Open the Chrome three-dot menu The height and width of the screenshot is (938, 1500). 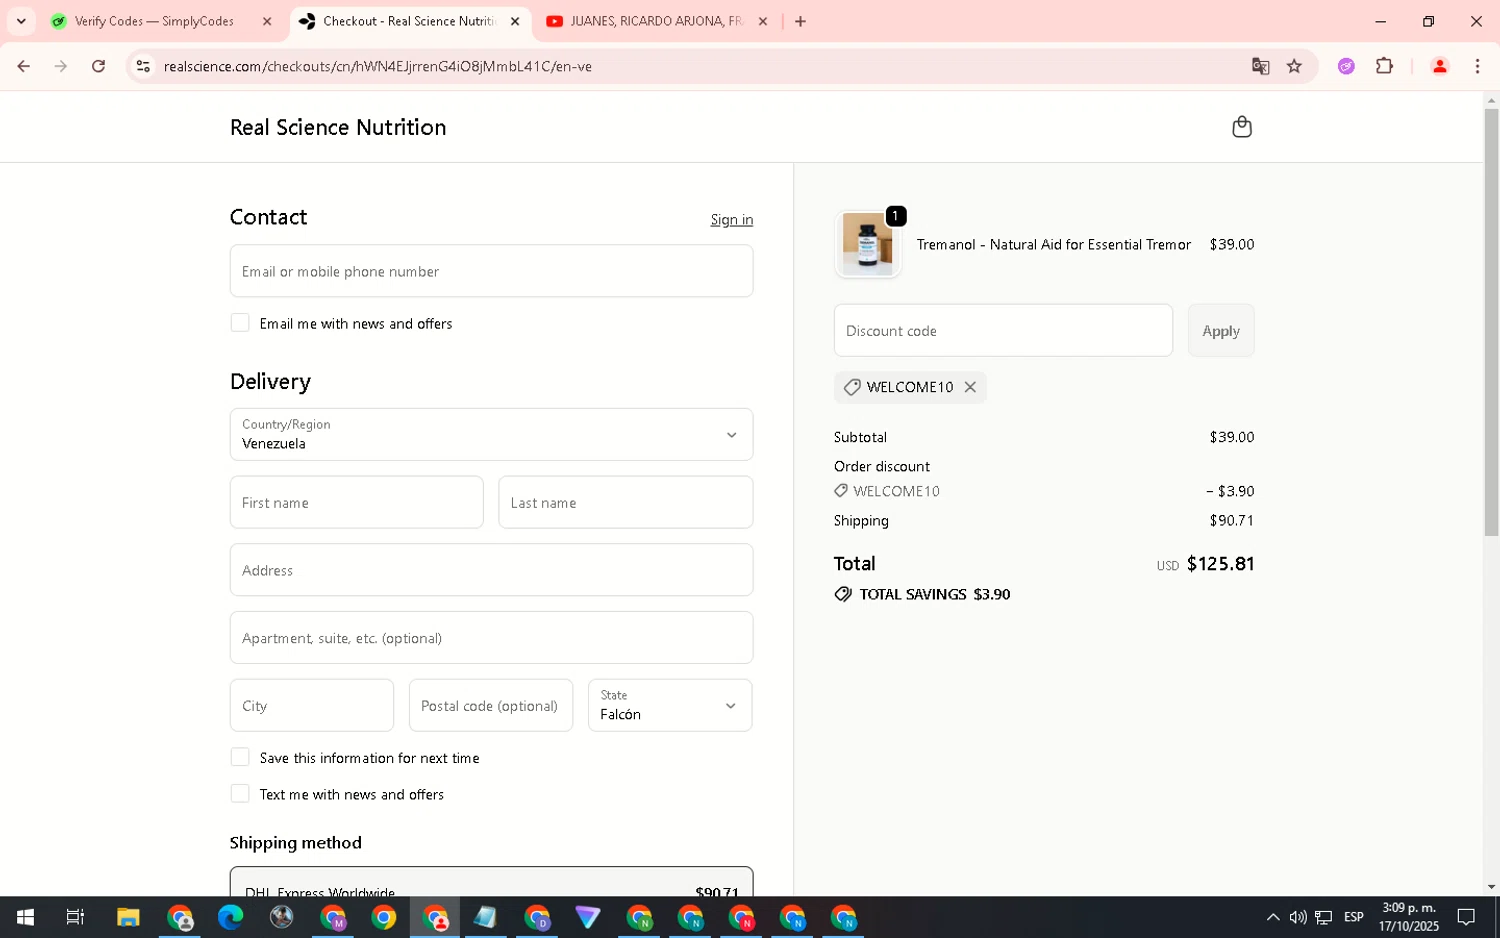point(1477,66)
